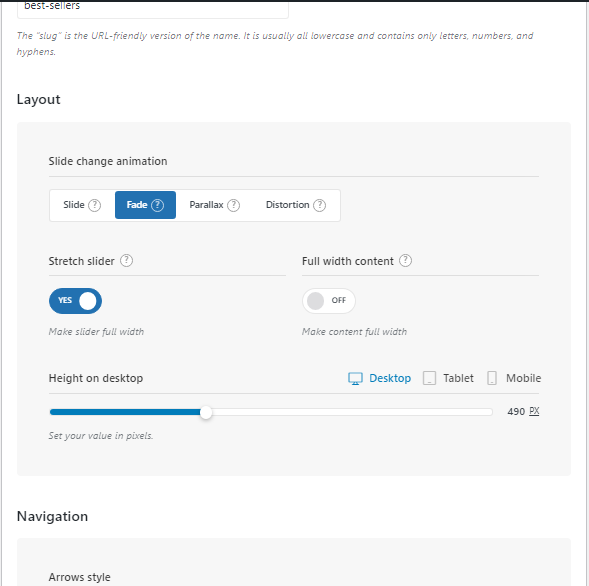Click the help icon inside Fade button
The width and height of the screenshot is (589, 586).
point(157,205)
